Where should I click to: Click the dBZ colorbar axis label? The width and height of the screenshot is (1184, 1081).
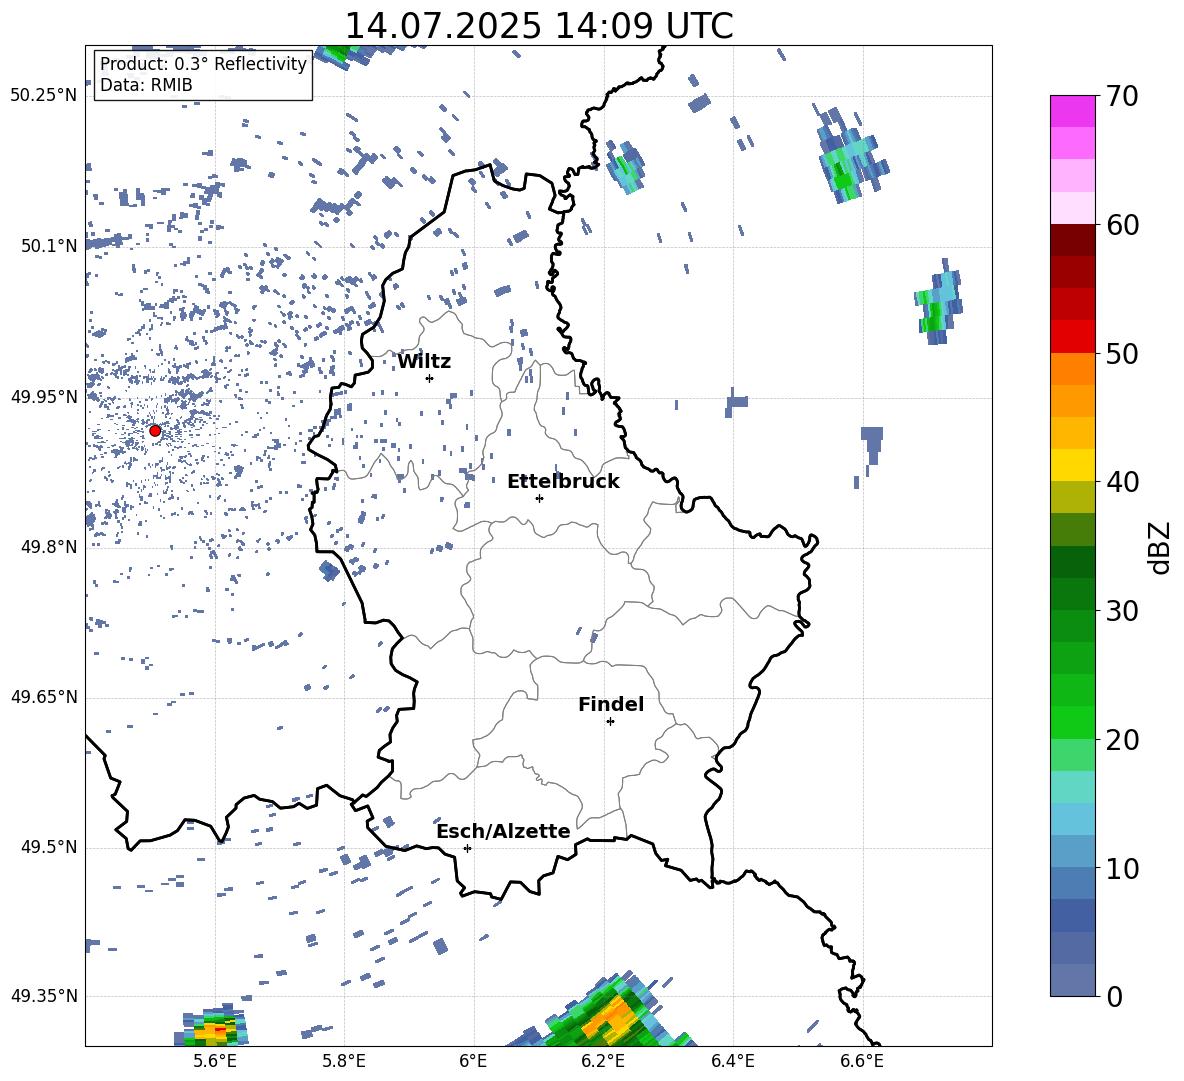pyautogui.click(x=1158, y=547)
